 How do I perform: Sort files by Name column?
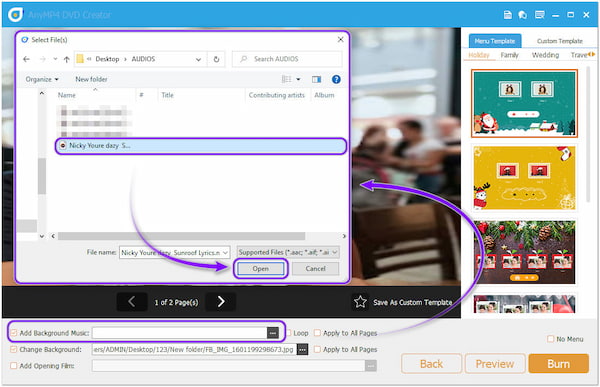click(67, 95)
